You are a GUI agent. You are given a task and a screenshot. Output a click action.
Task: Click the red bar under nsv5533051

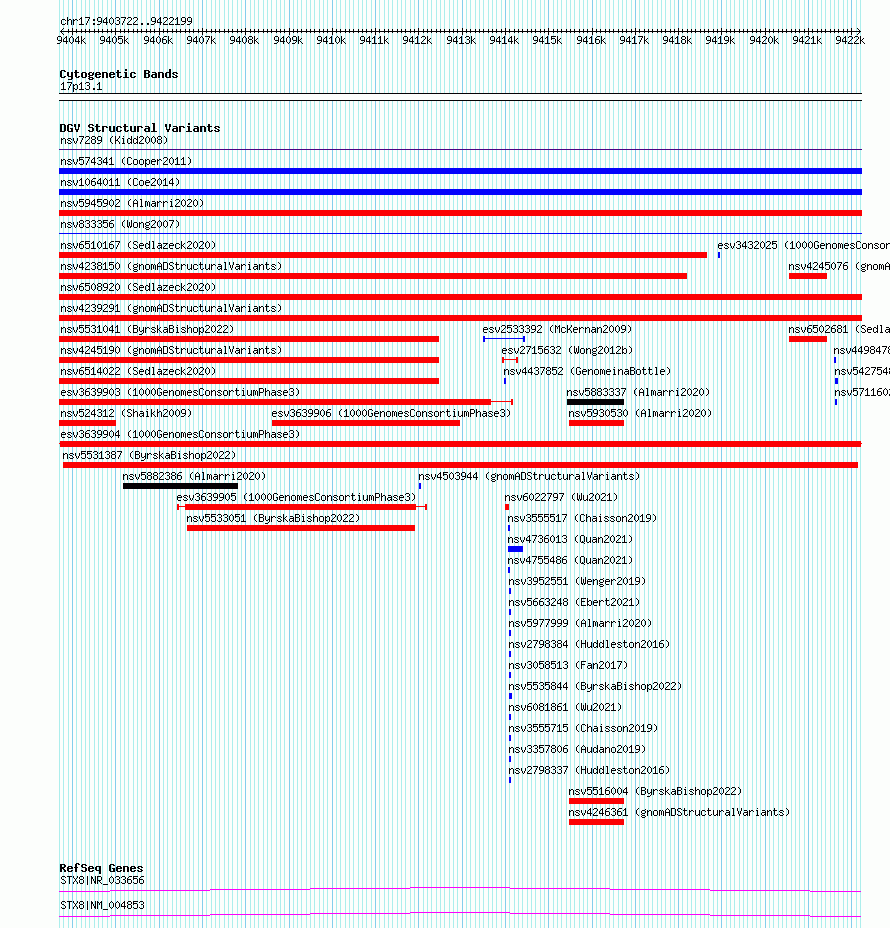301,529
